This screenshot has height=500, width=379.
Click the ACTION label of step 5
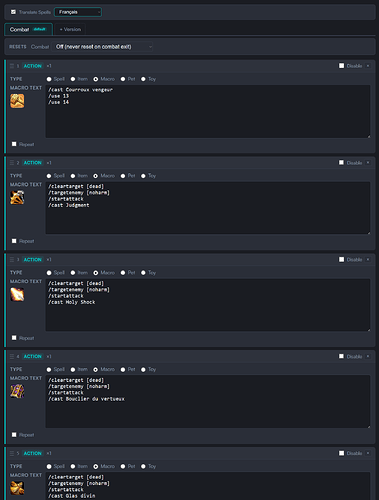pyautogui.click(x=33, y=453)
